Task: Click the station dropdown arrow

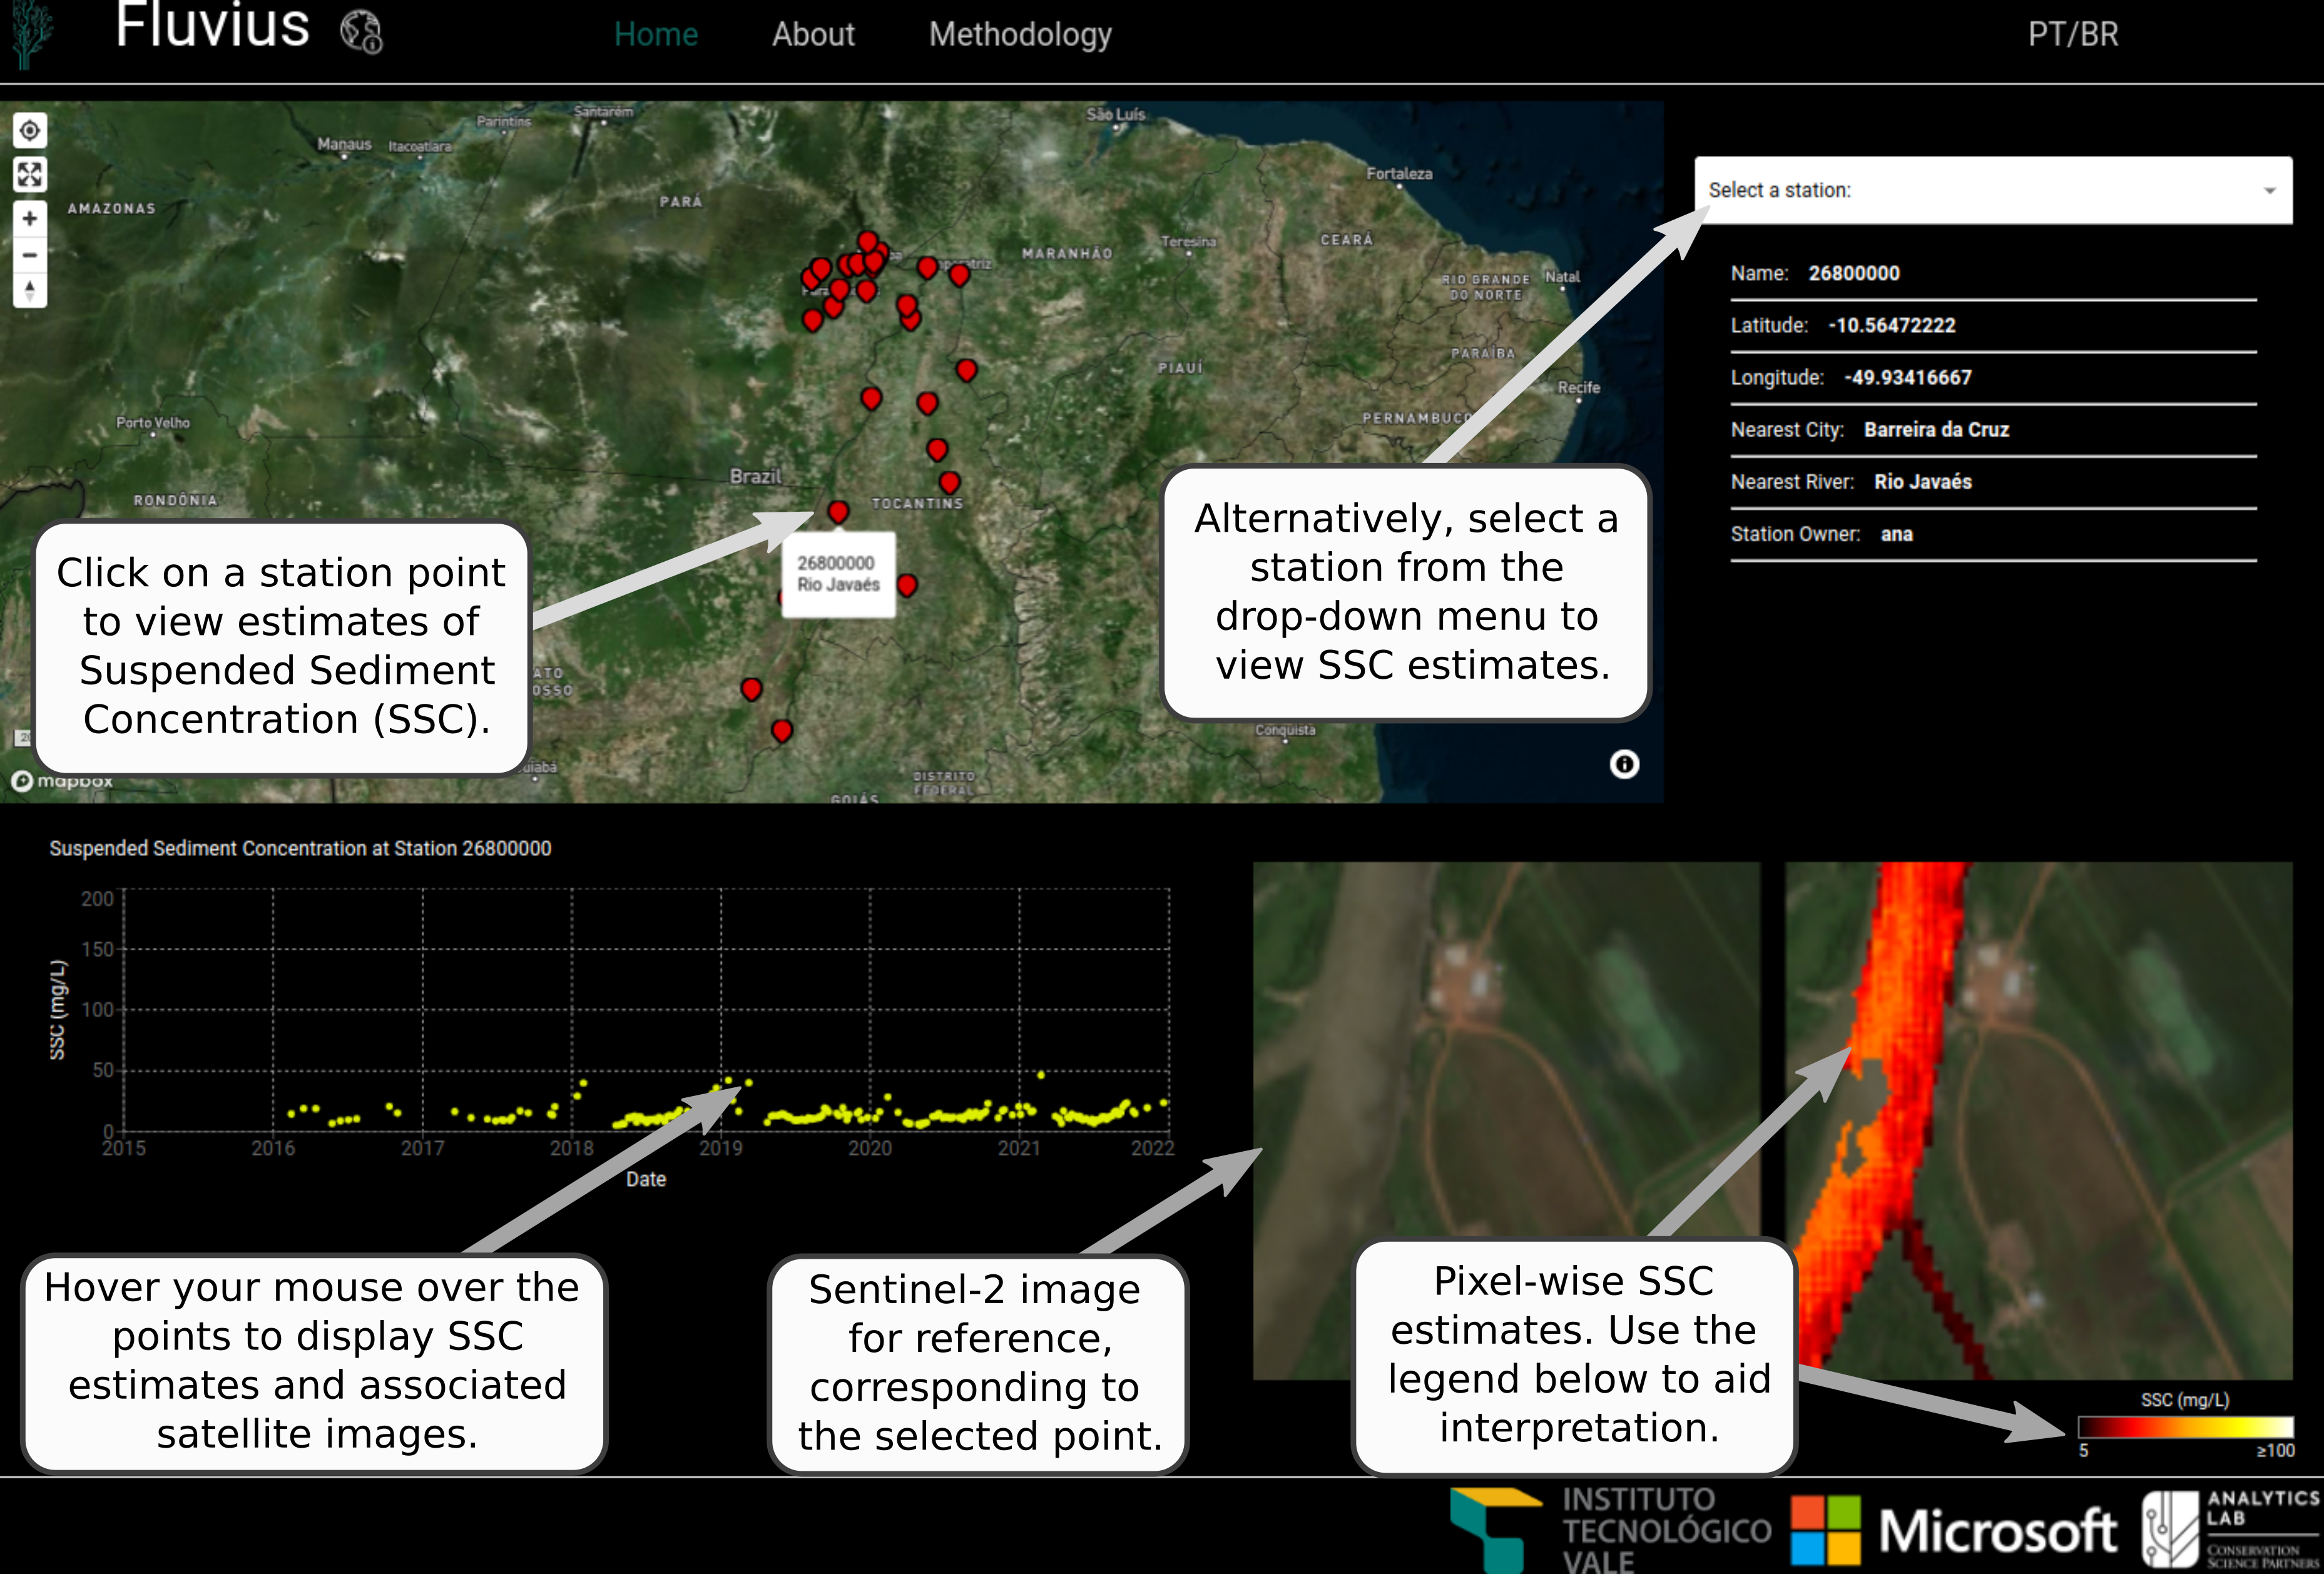Action: tap(2269, 190)
